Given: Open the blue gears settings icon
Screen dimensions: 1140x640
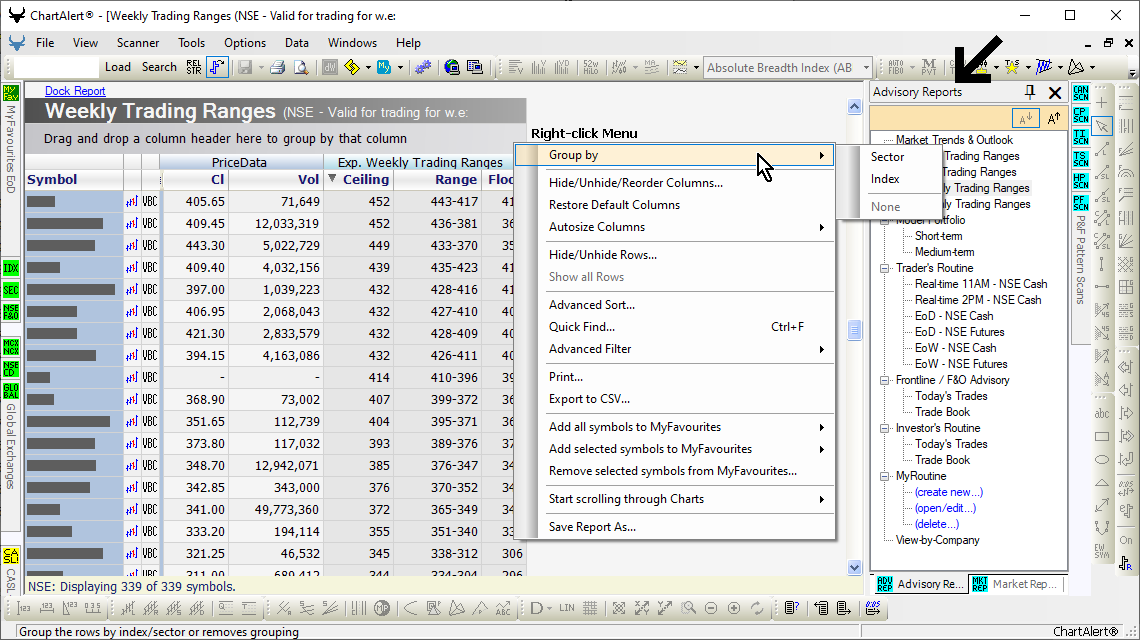Looking at the screenshot, I should click(x=423, y=68).
